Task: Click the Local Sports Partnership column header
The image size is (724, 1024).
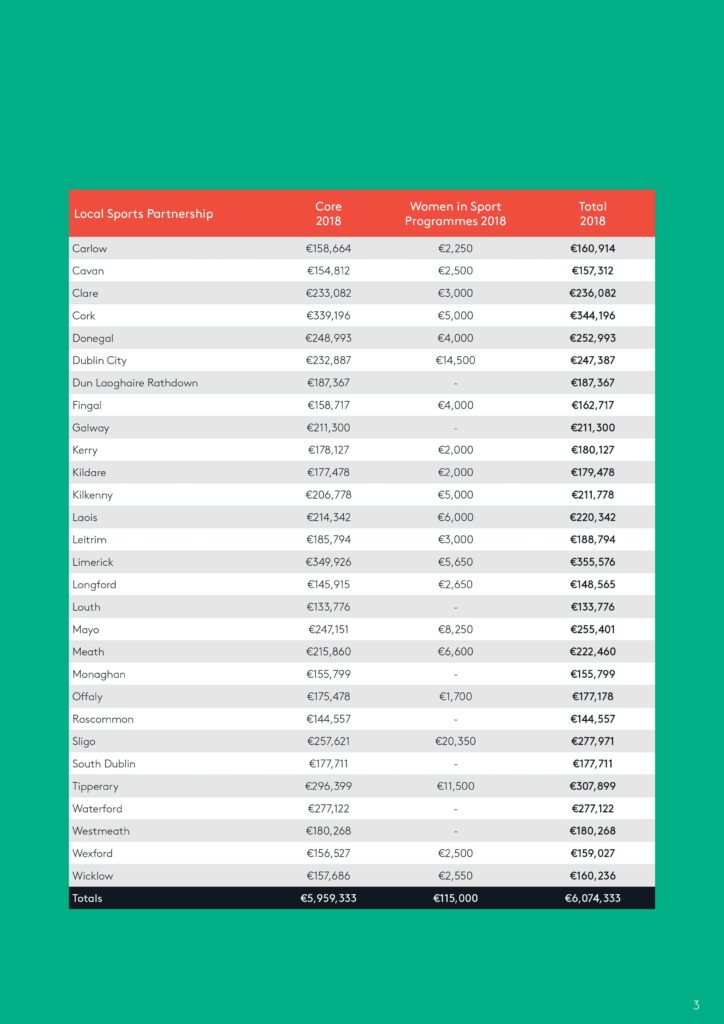Action: pos(143,214)
